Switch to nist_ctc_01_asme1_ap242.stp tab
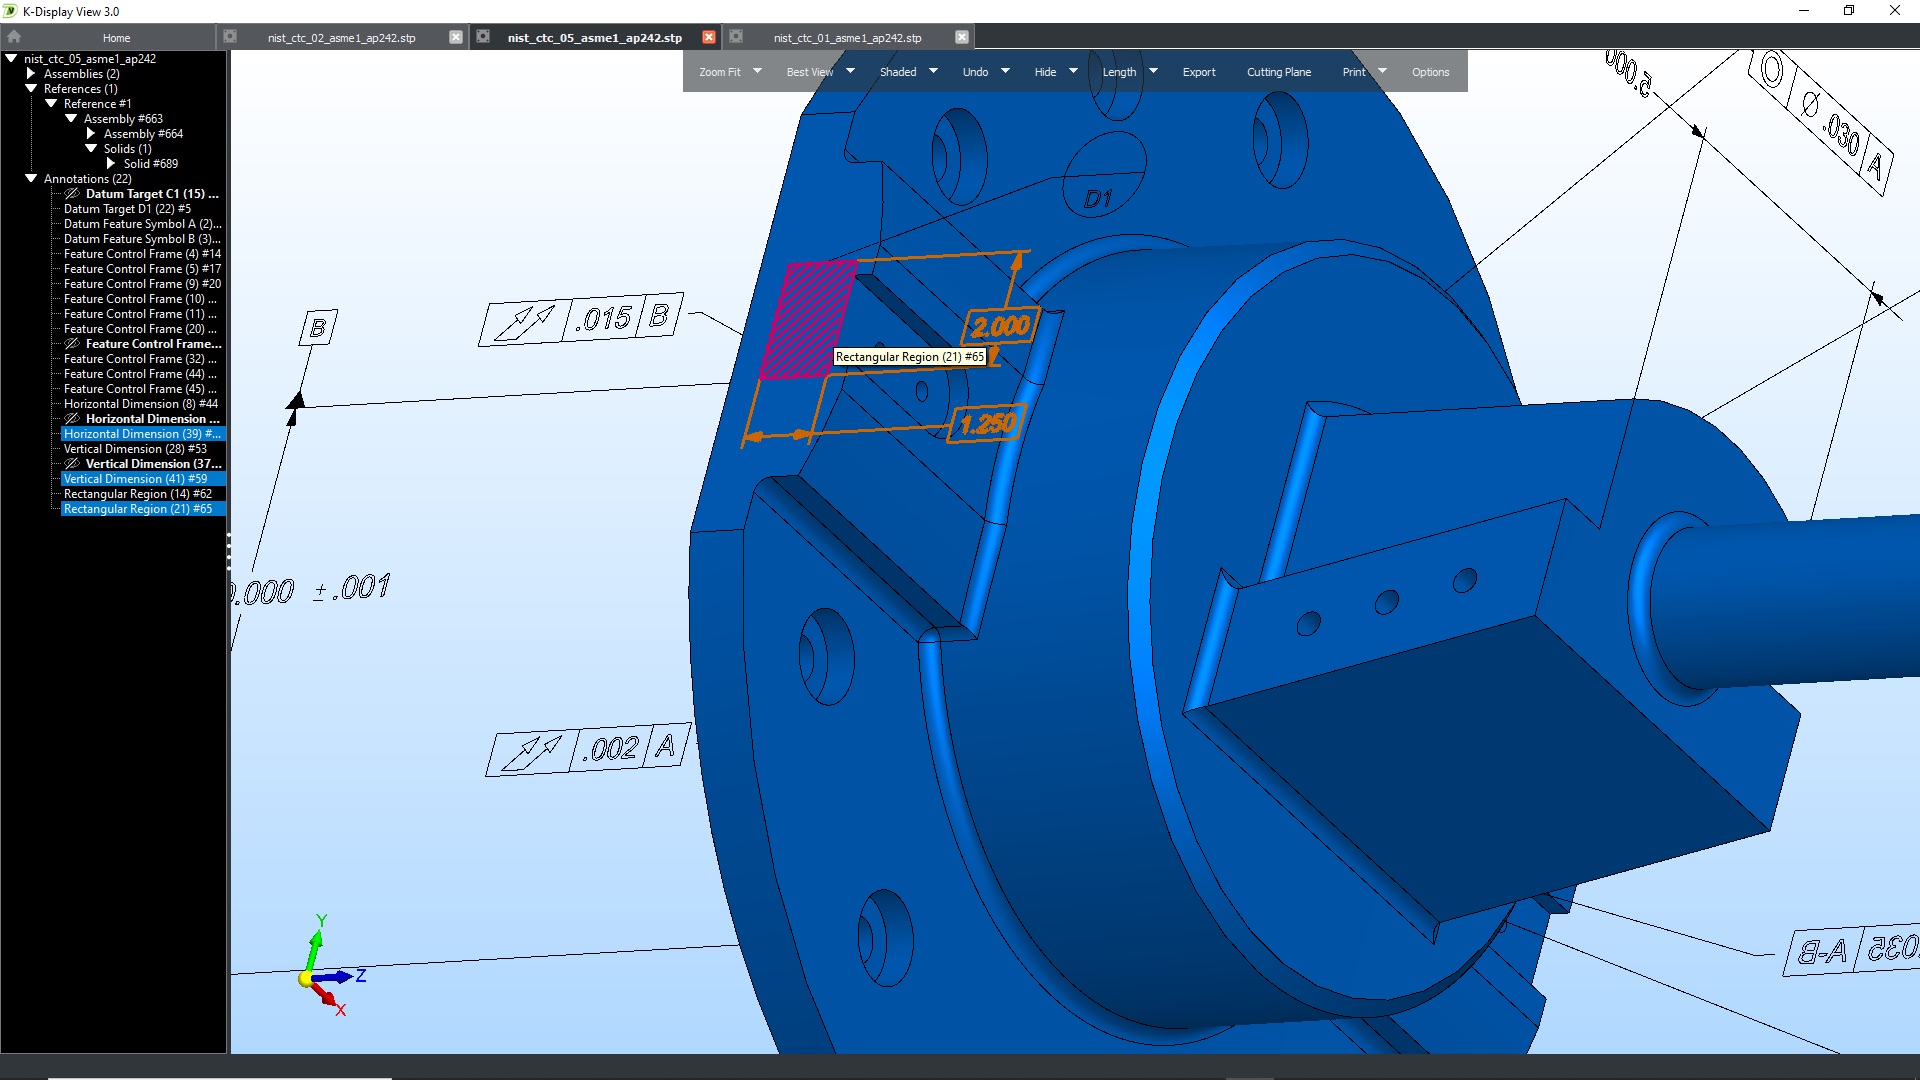 coord(847,38)
